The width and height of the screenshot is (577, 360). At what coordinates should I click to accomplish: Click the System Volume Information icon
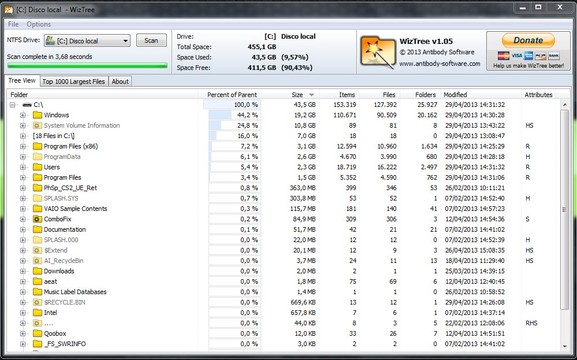(37, 126)
